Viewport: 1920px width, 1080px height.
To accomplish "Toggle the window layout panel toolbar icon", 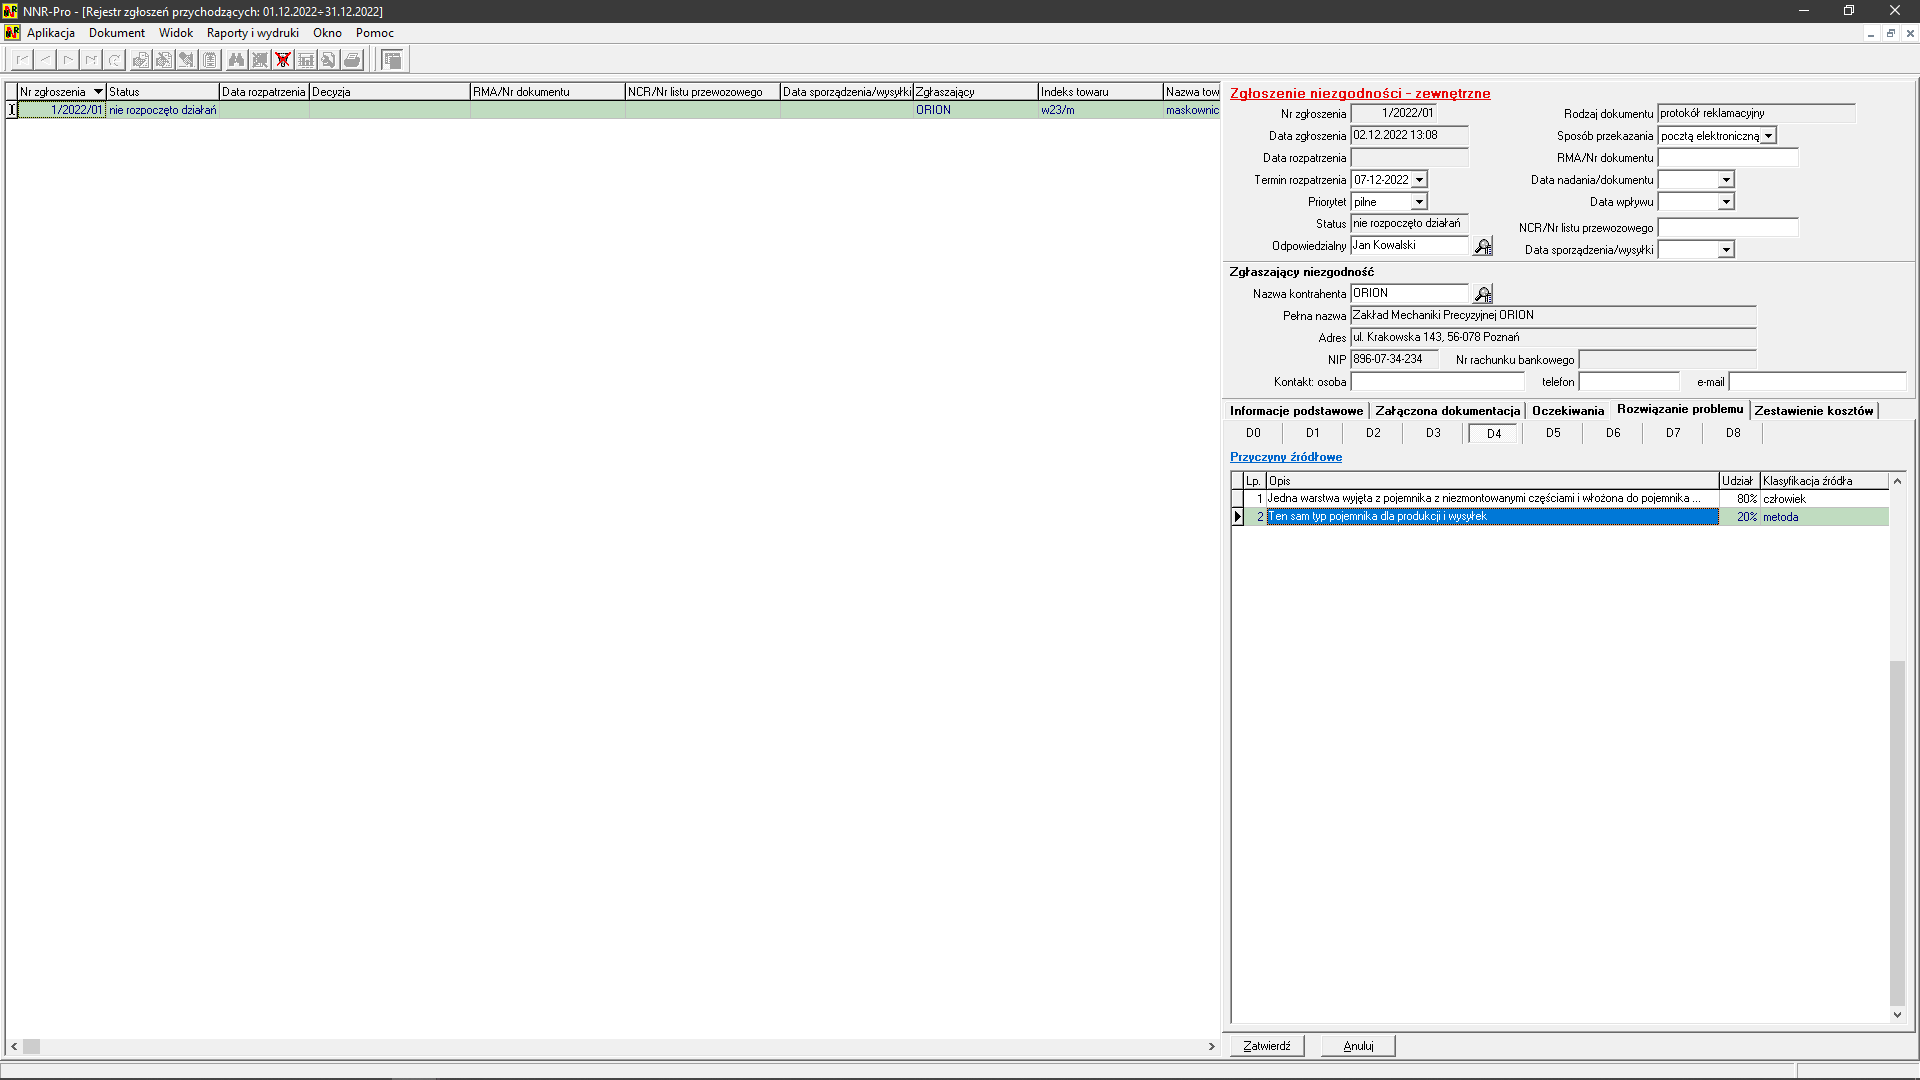I will pos(393,60).
